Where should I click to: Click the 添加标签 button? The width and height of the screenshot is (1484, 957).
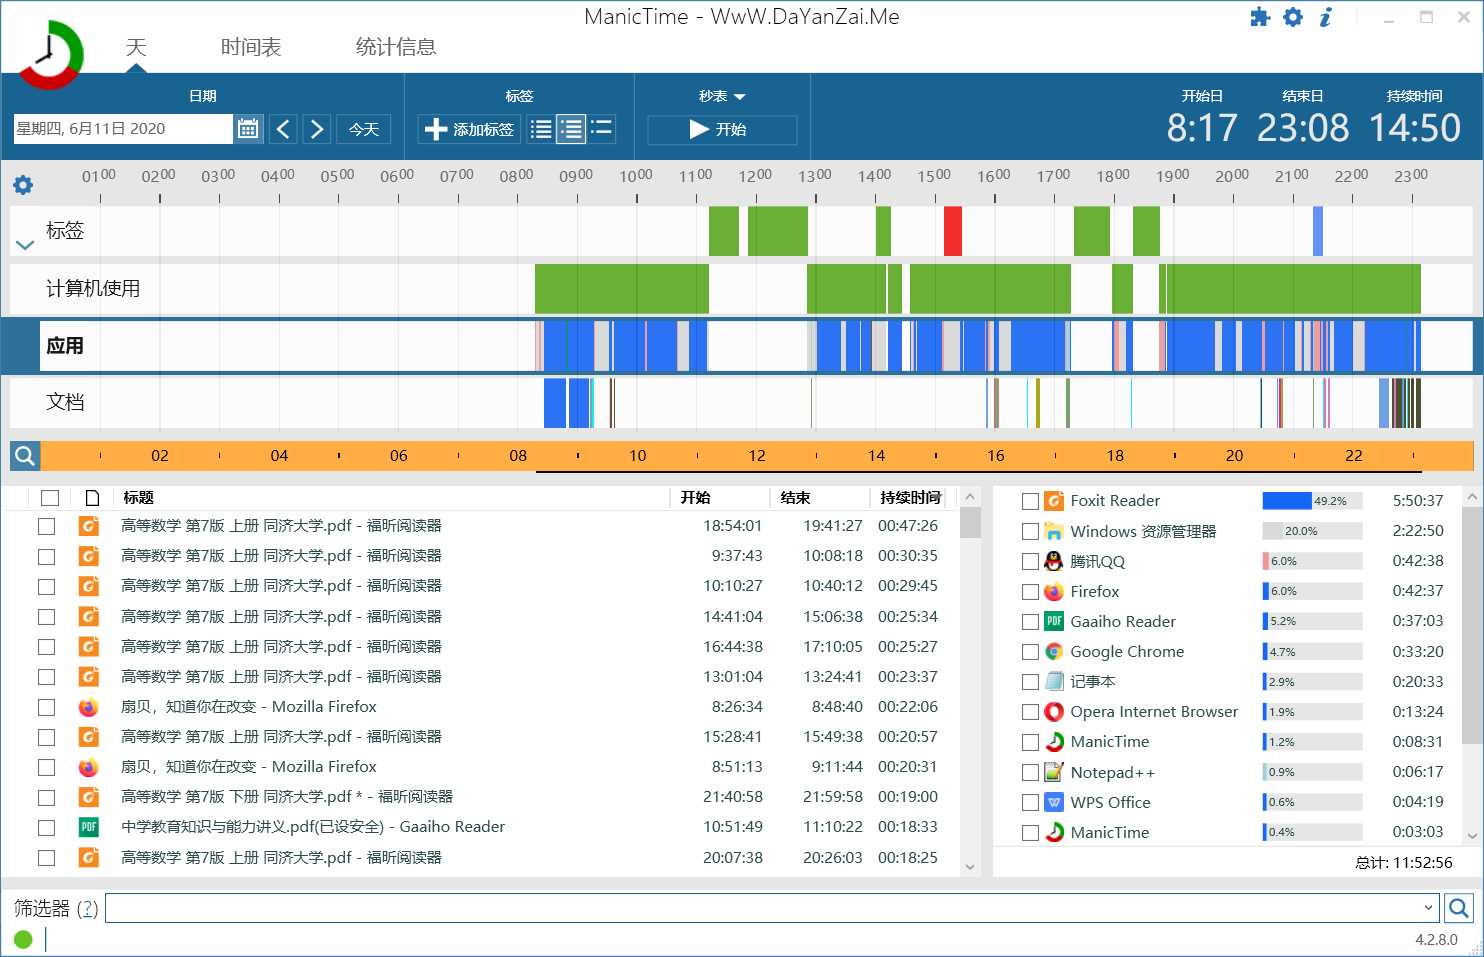(x=469, y=129)
